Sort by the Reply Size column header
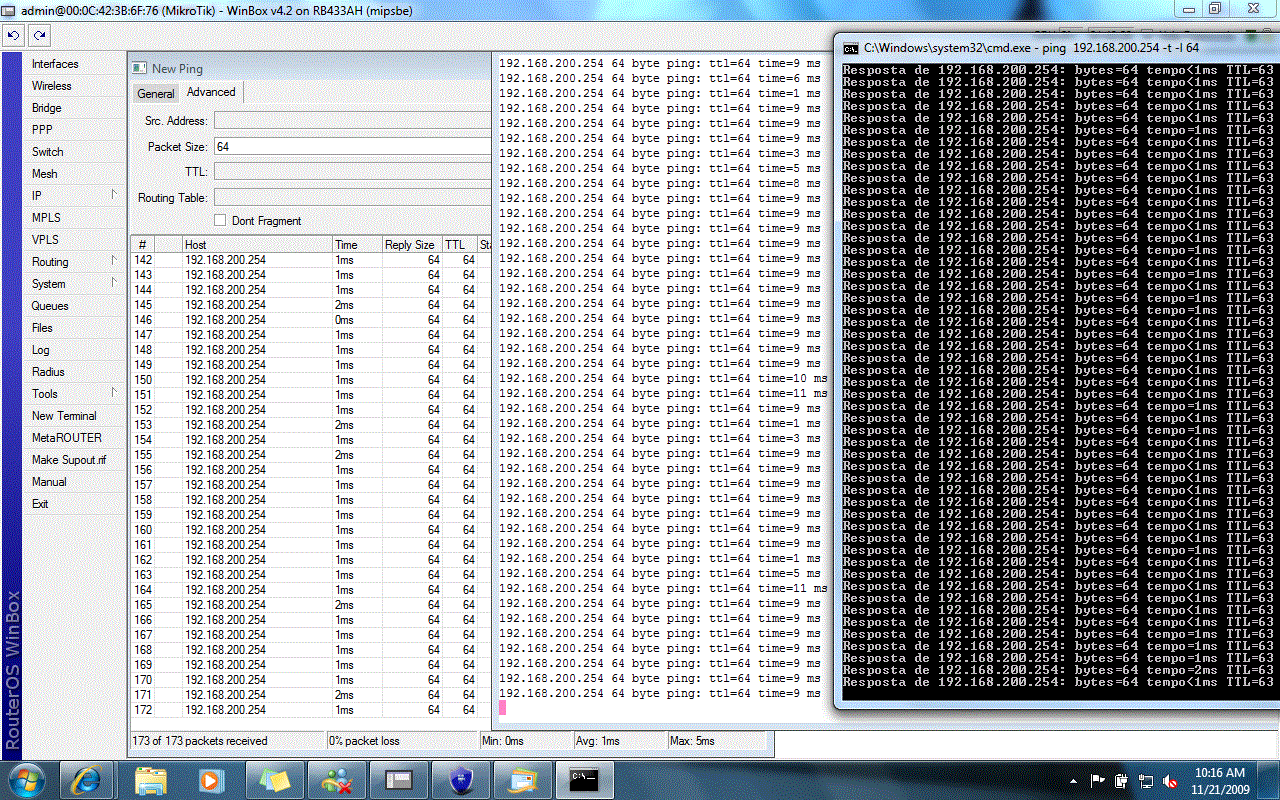This screenshot has height=800, width=1280. [x=412, y=245]
